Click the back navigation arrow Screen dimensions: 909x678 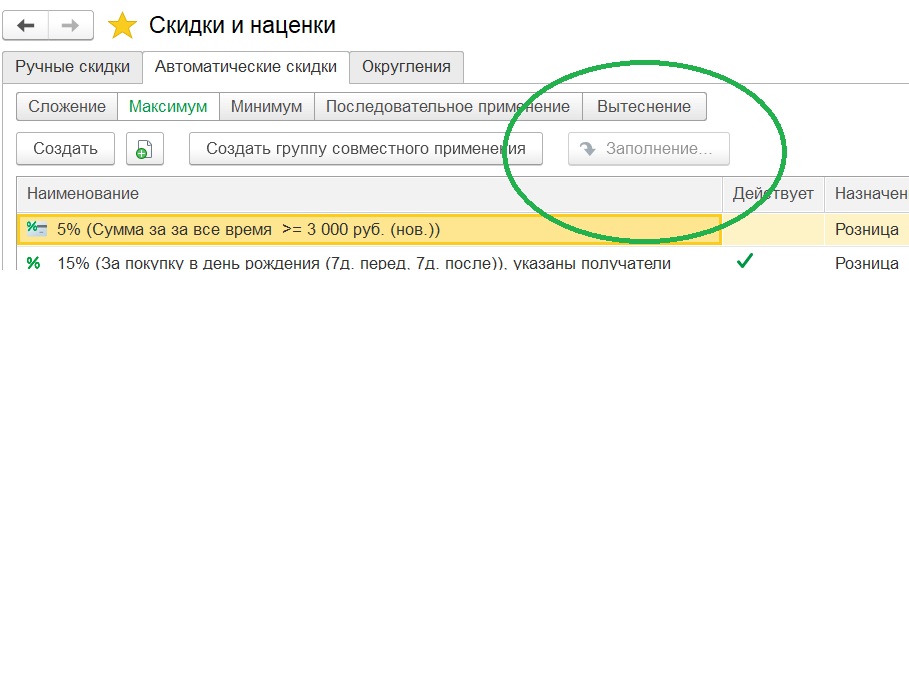pyautogui.click(x=26, y=25)
